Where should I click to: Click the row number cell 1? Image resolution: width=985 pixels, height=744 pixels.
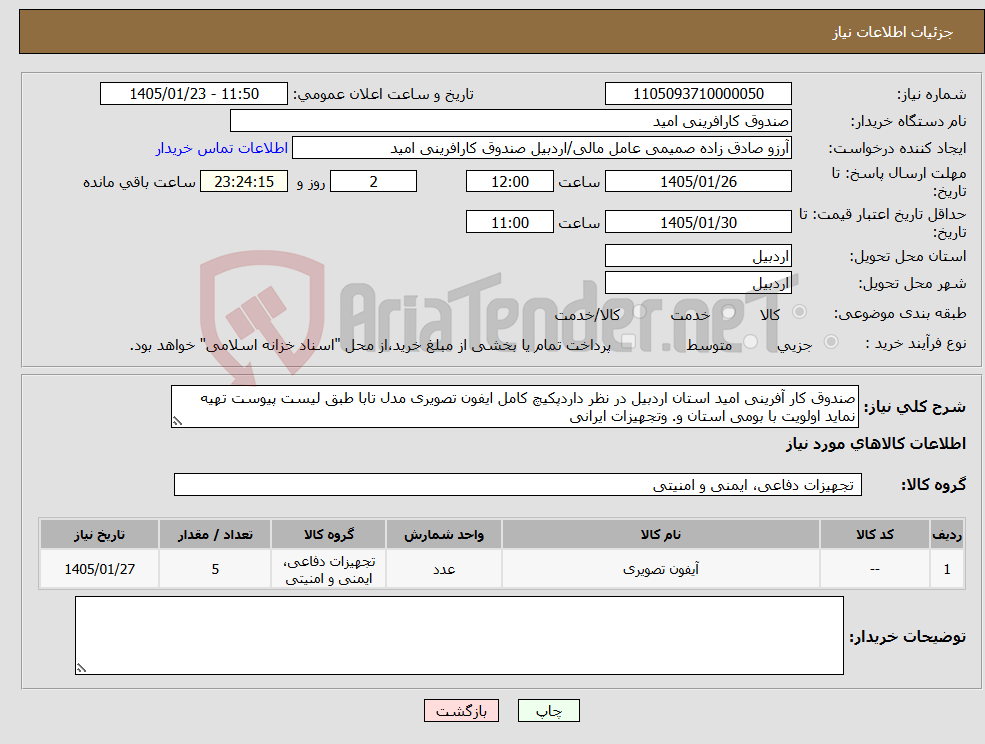click(947, 569)
